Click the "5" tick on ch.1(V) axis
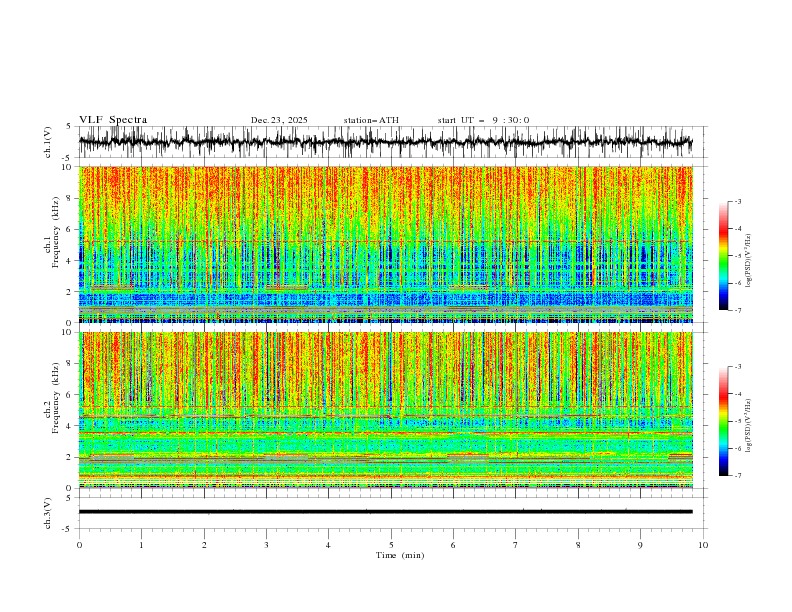 69,126
